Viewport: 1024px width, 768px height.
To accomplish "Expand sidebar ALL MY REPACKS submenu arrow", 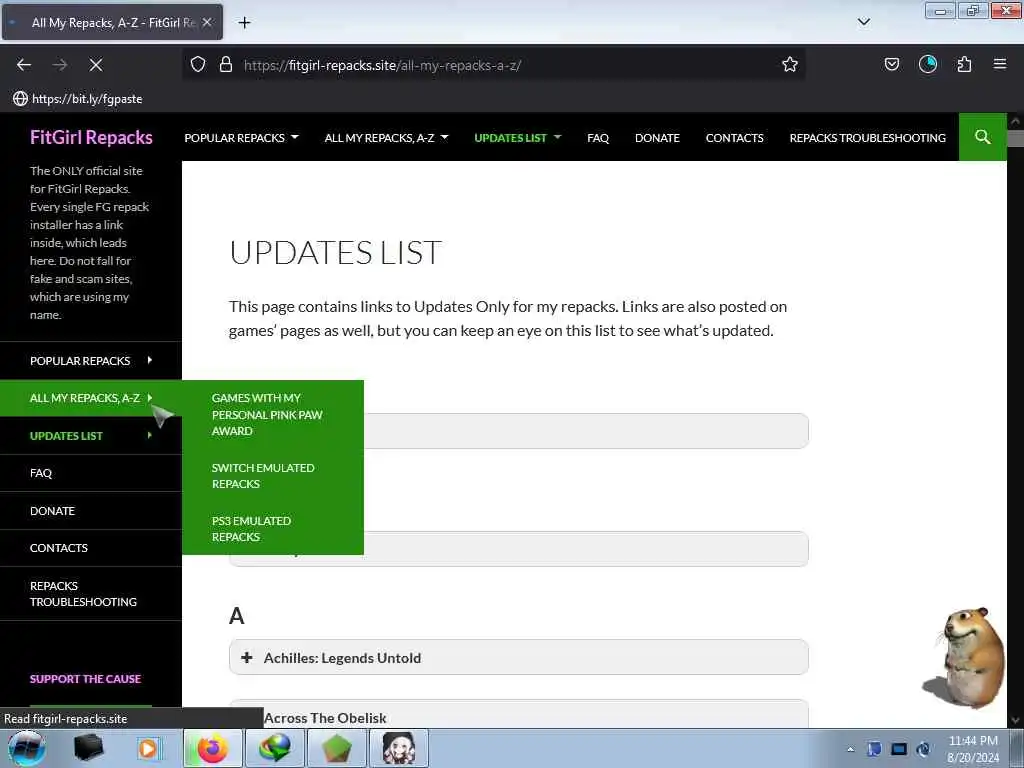I will 150,397.
